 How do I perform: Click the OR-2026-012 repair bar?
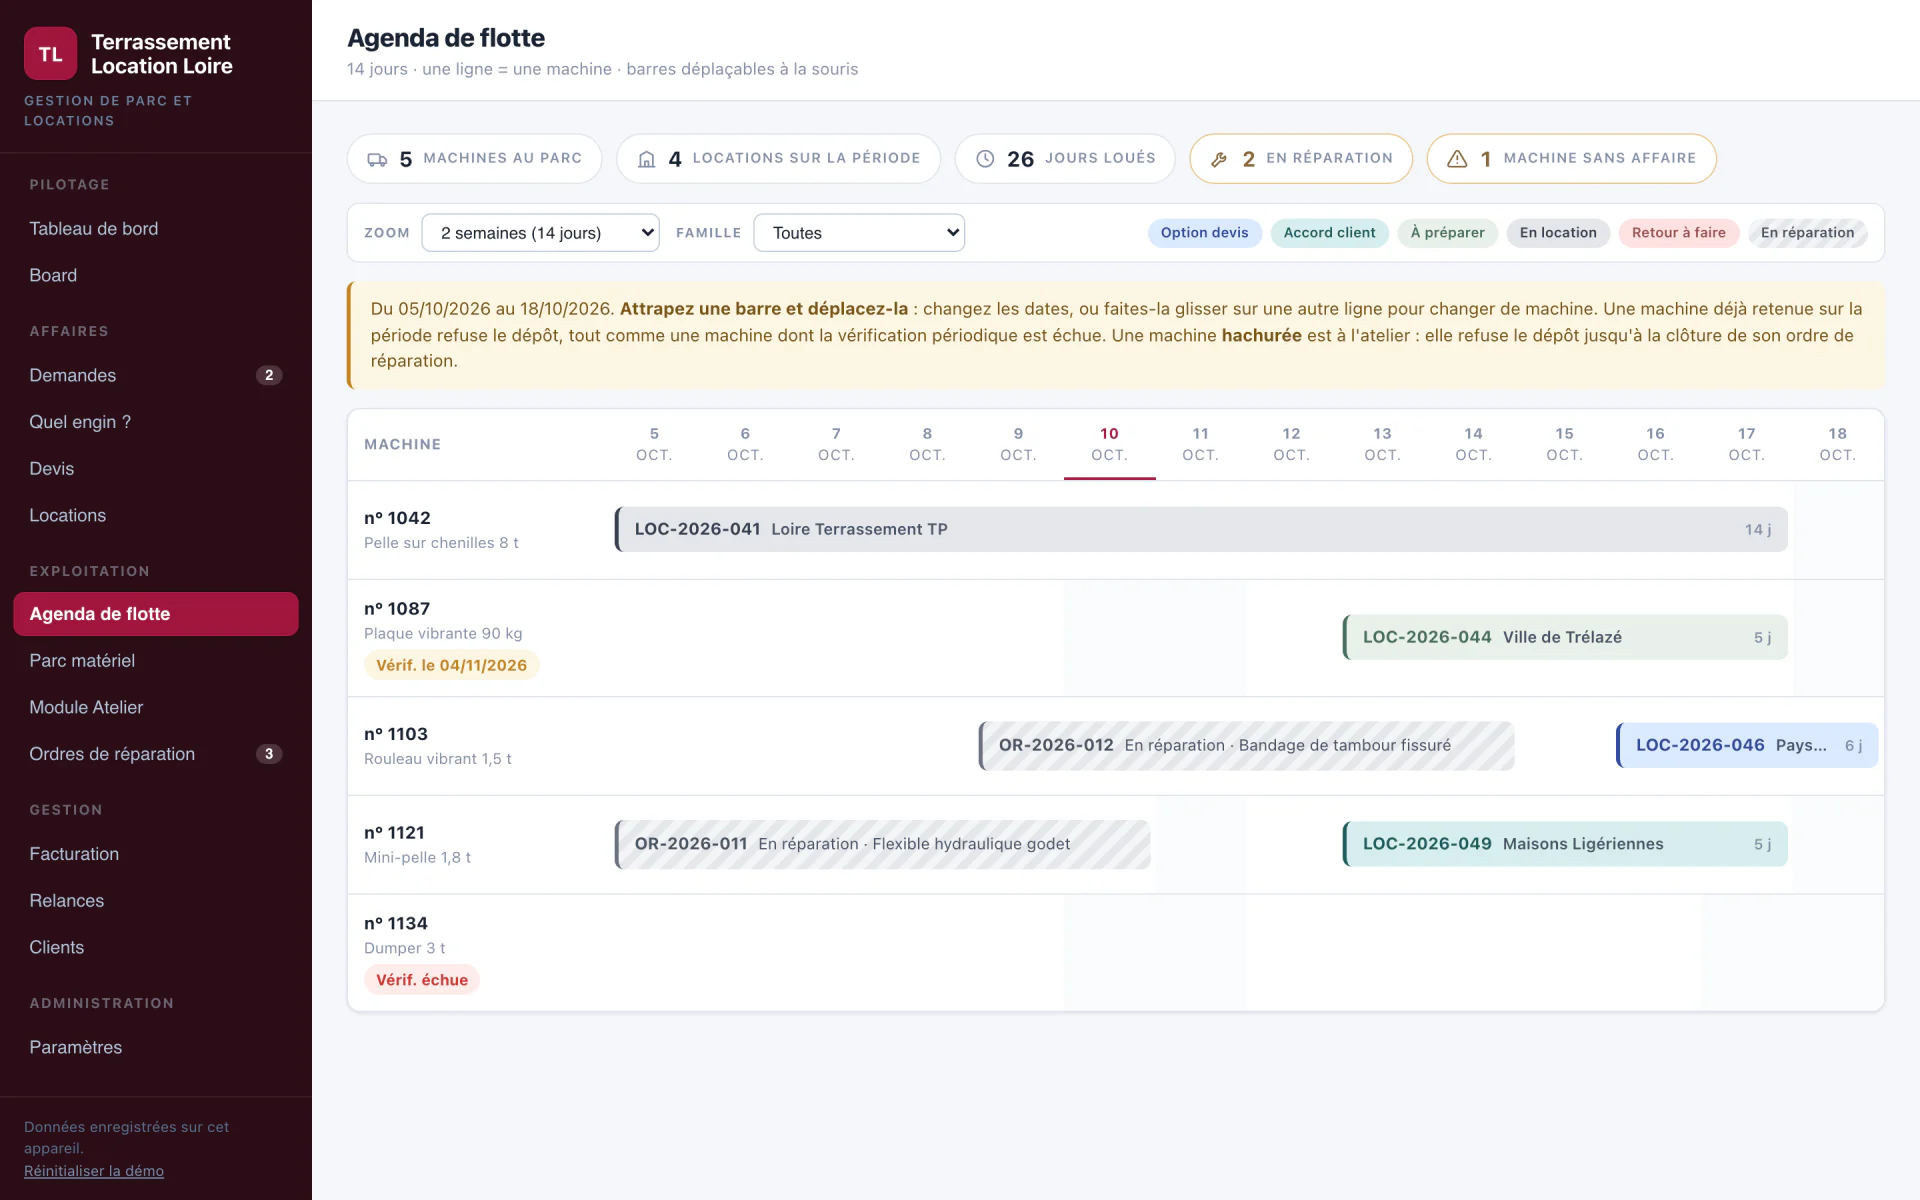point(1246,745)
